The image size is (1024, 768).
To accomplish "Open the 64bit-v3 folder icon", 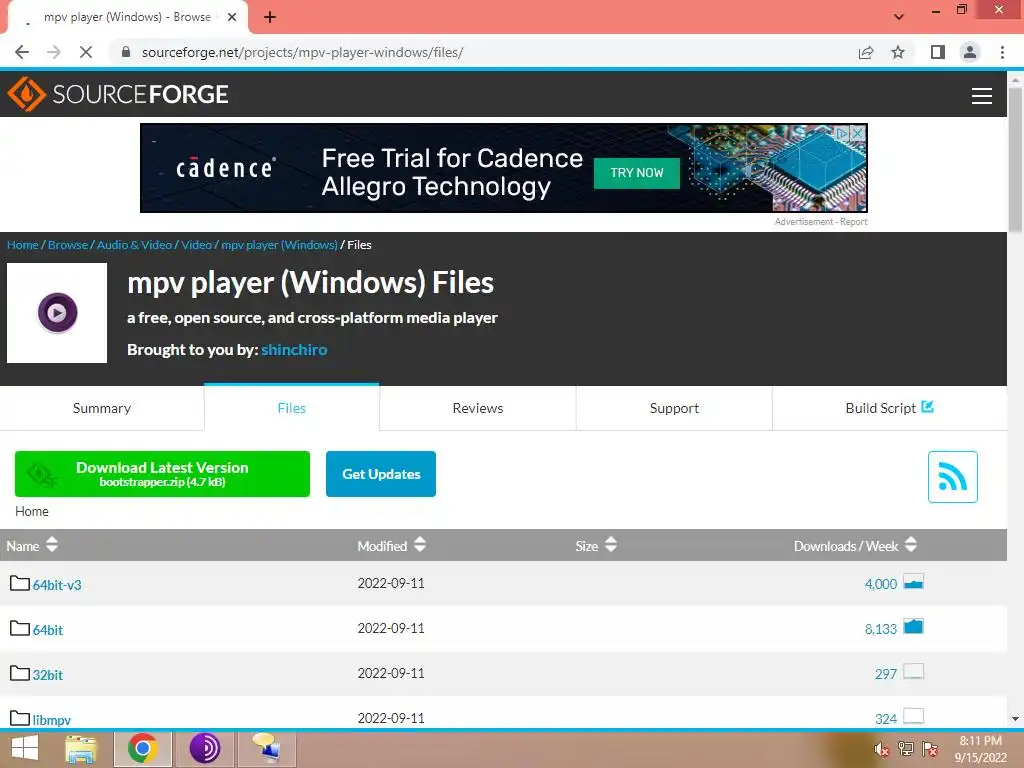I will coord(20,583).
